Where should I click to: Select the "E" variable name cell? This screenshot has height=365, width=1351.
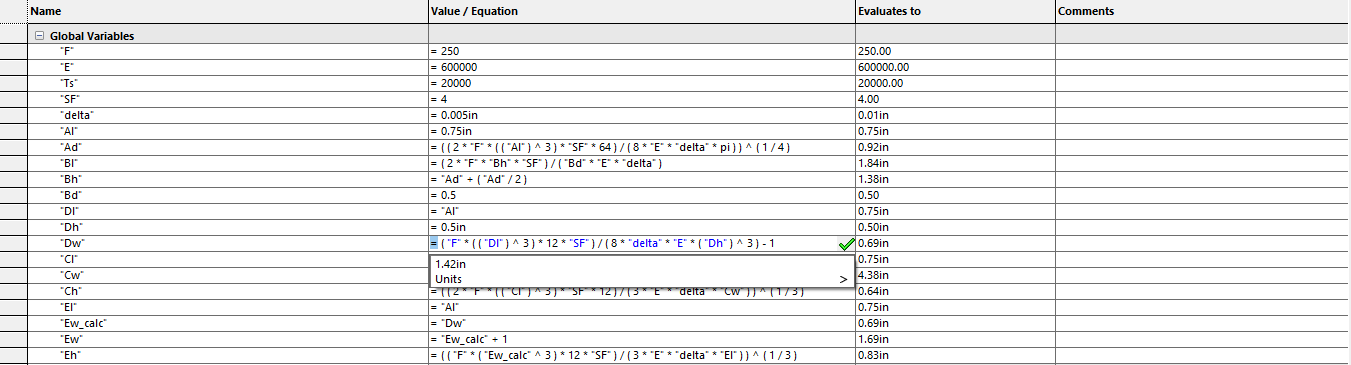(227, 67)
